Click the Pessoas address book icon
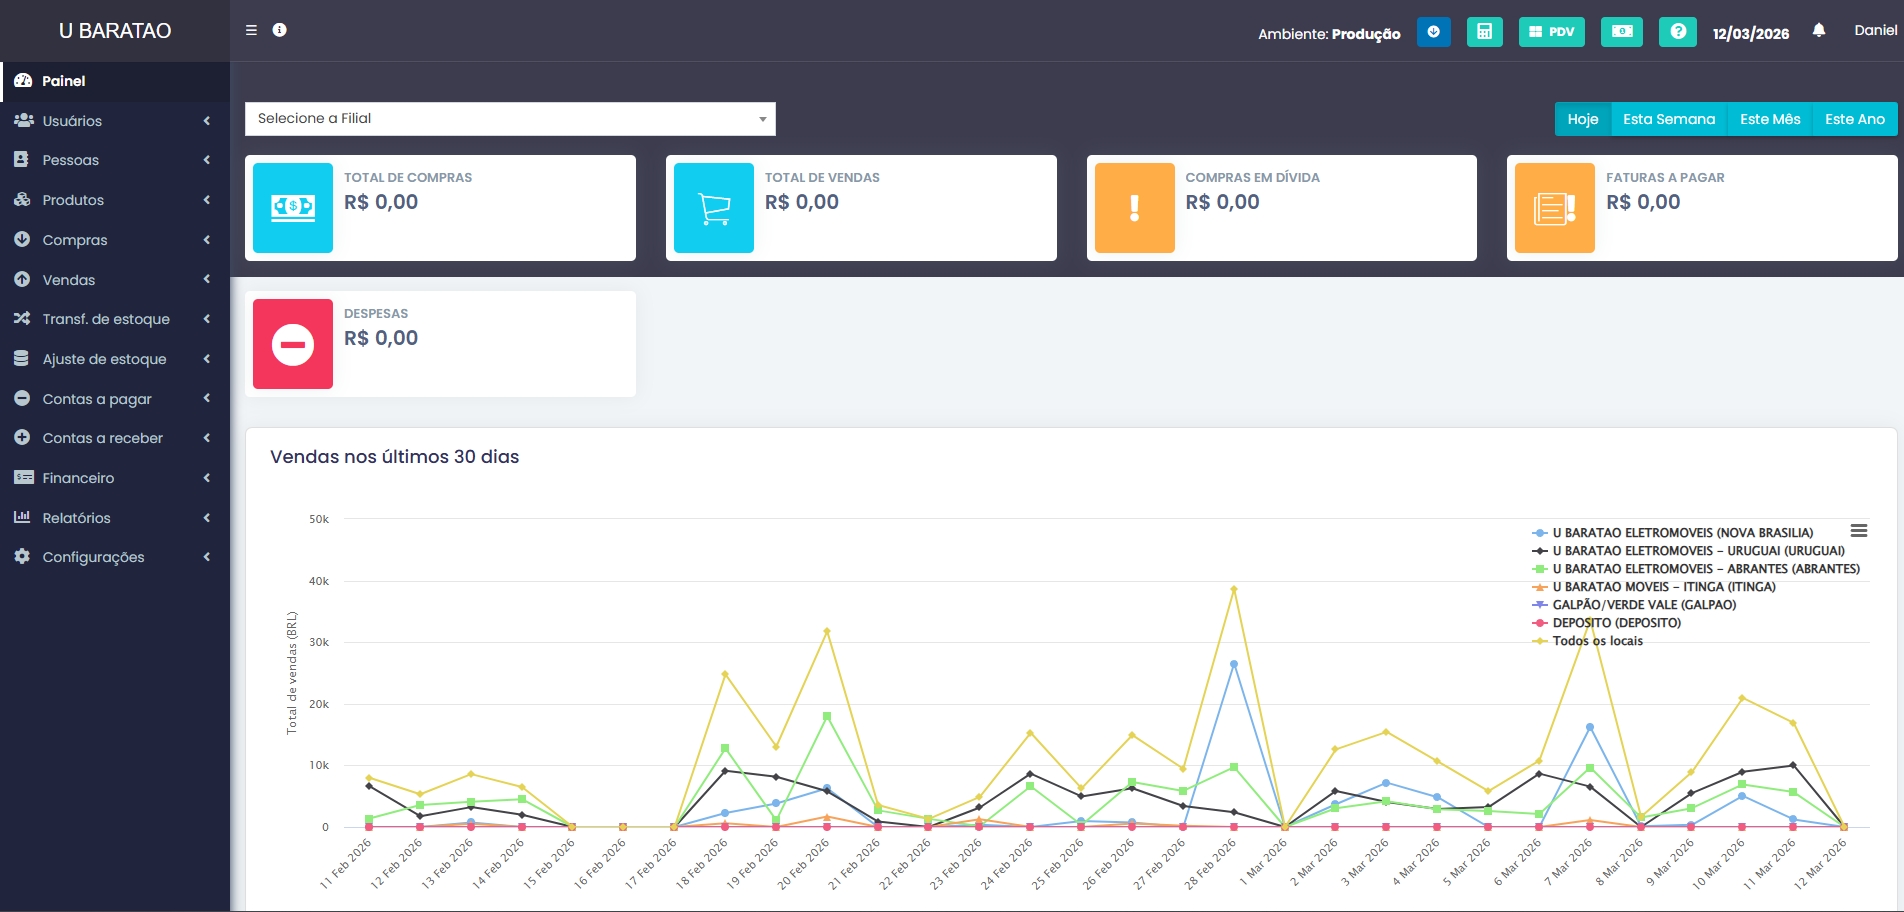 tap(21, 160)
